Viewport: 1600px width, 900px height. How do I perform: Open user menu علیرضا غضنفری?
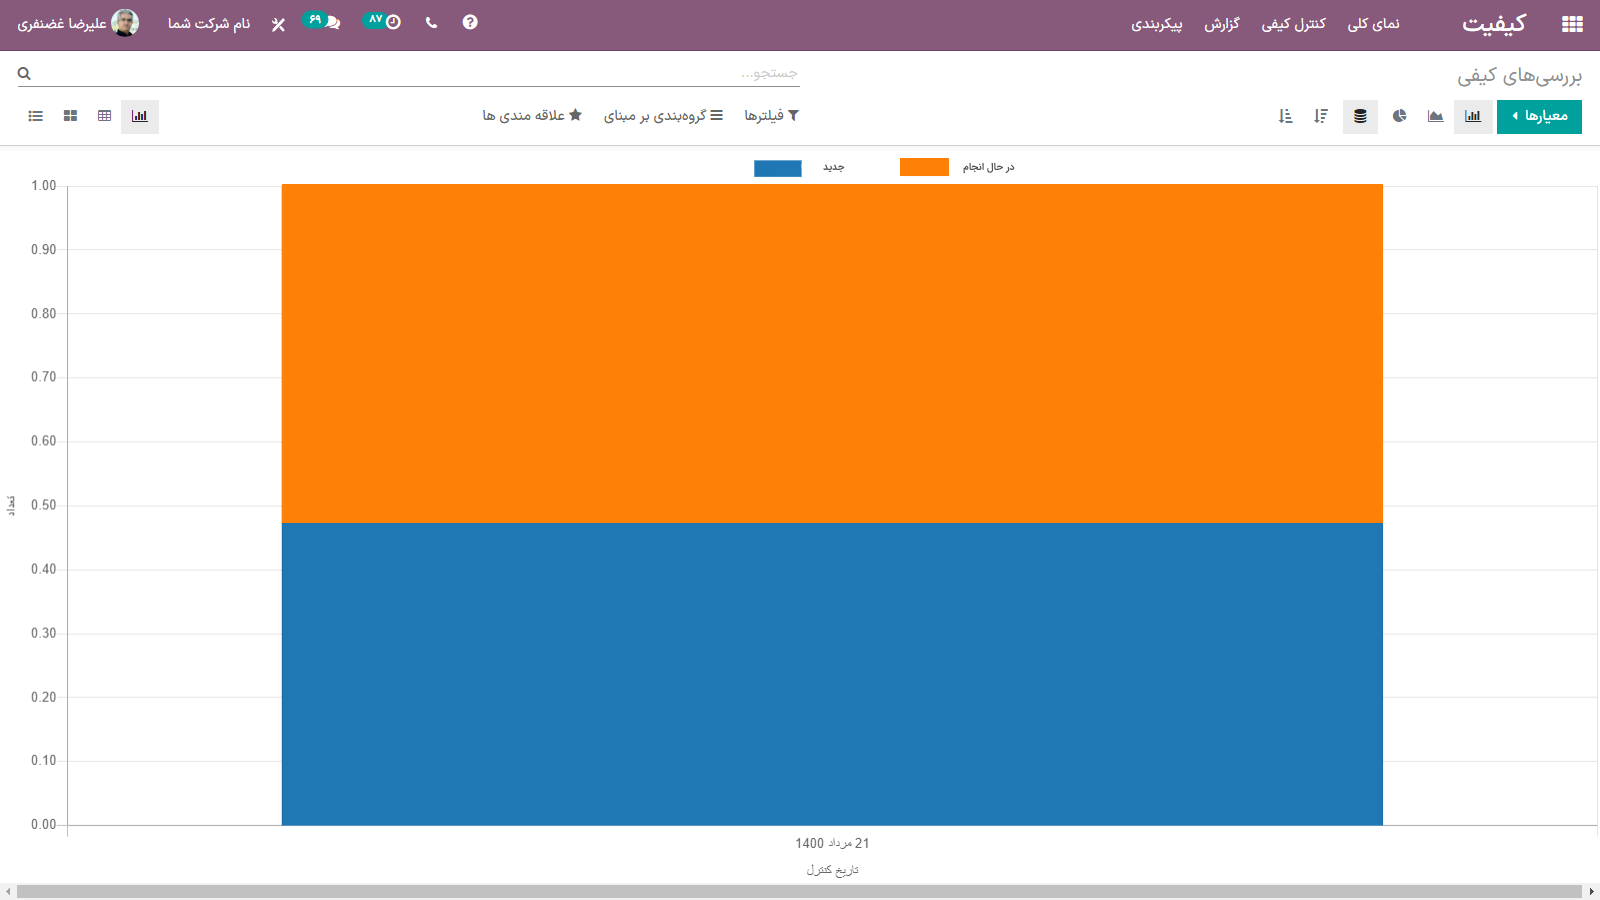pos(78,23)
